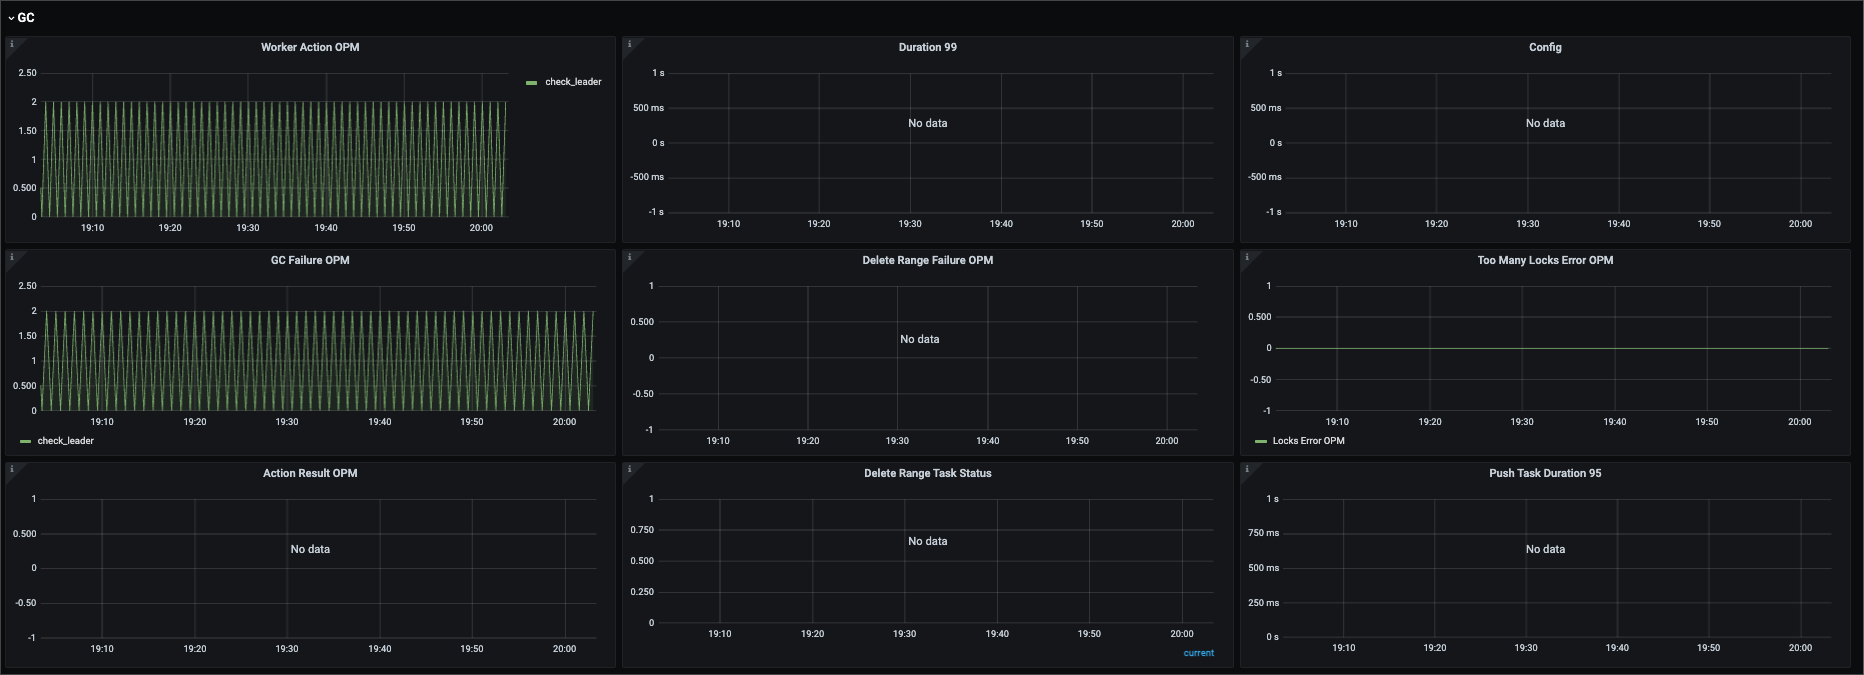
Task: Collapse the GC row chevron
Action: (x=11, y=18)
